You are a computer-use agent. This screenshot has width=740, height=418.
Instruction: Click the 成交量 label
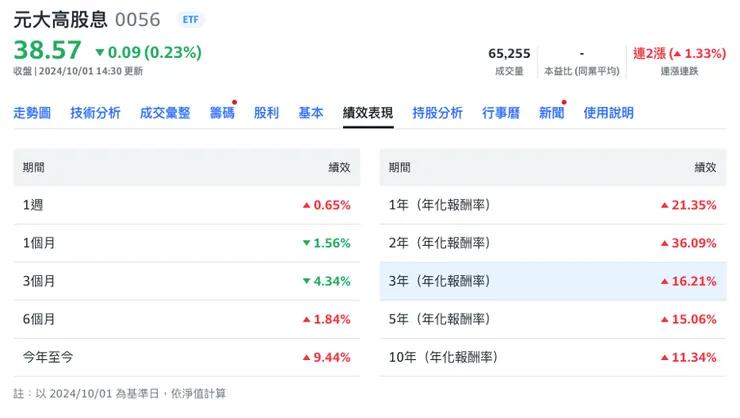coord(509,71)
